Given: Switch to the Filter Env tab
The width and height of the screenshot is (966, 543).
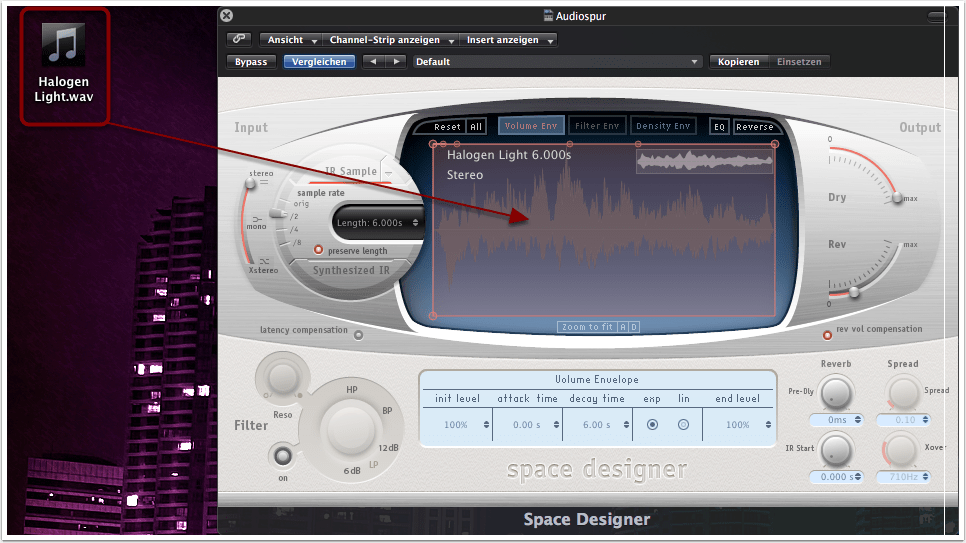Looking at the screenshot, I should coord(597,126).
